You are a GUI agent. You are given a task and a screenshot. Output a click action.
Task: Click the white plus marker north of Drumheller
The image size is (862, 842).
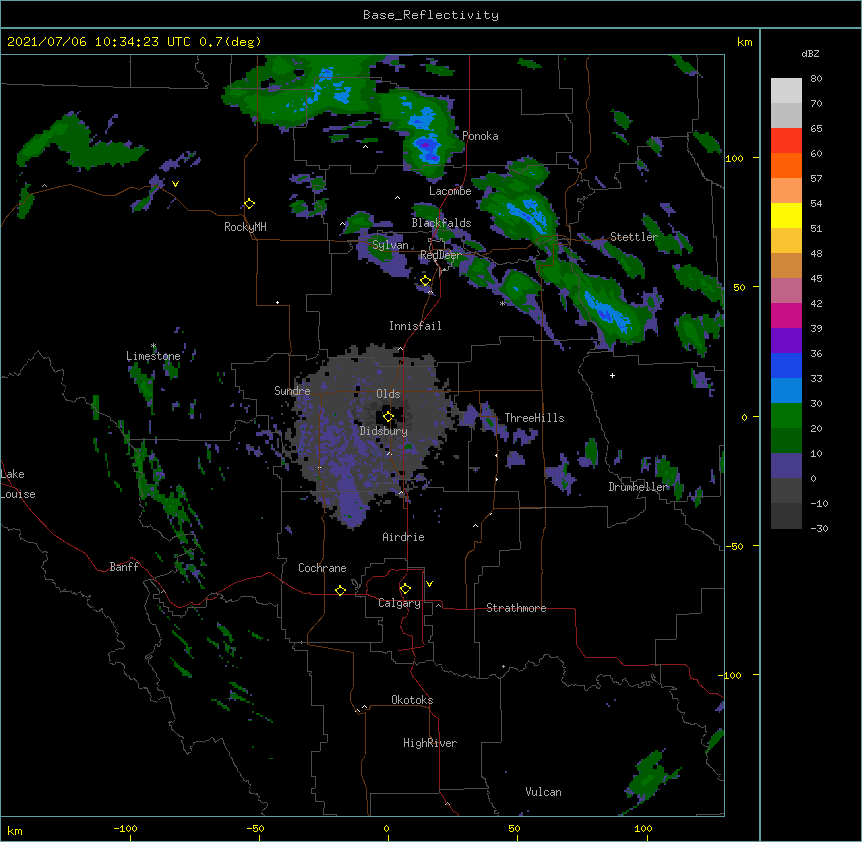coord(612,375)
